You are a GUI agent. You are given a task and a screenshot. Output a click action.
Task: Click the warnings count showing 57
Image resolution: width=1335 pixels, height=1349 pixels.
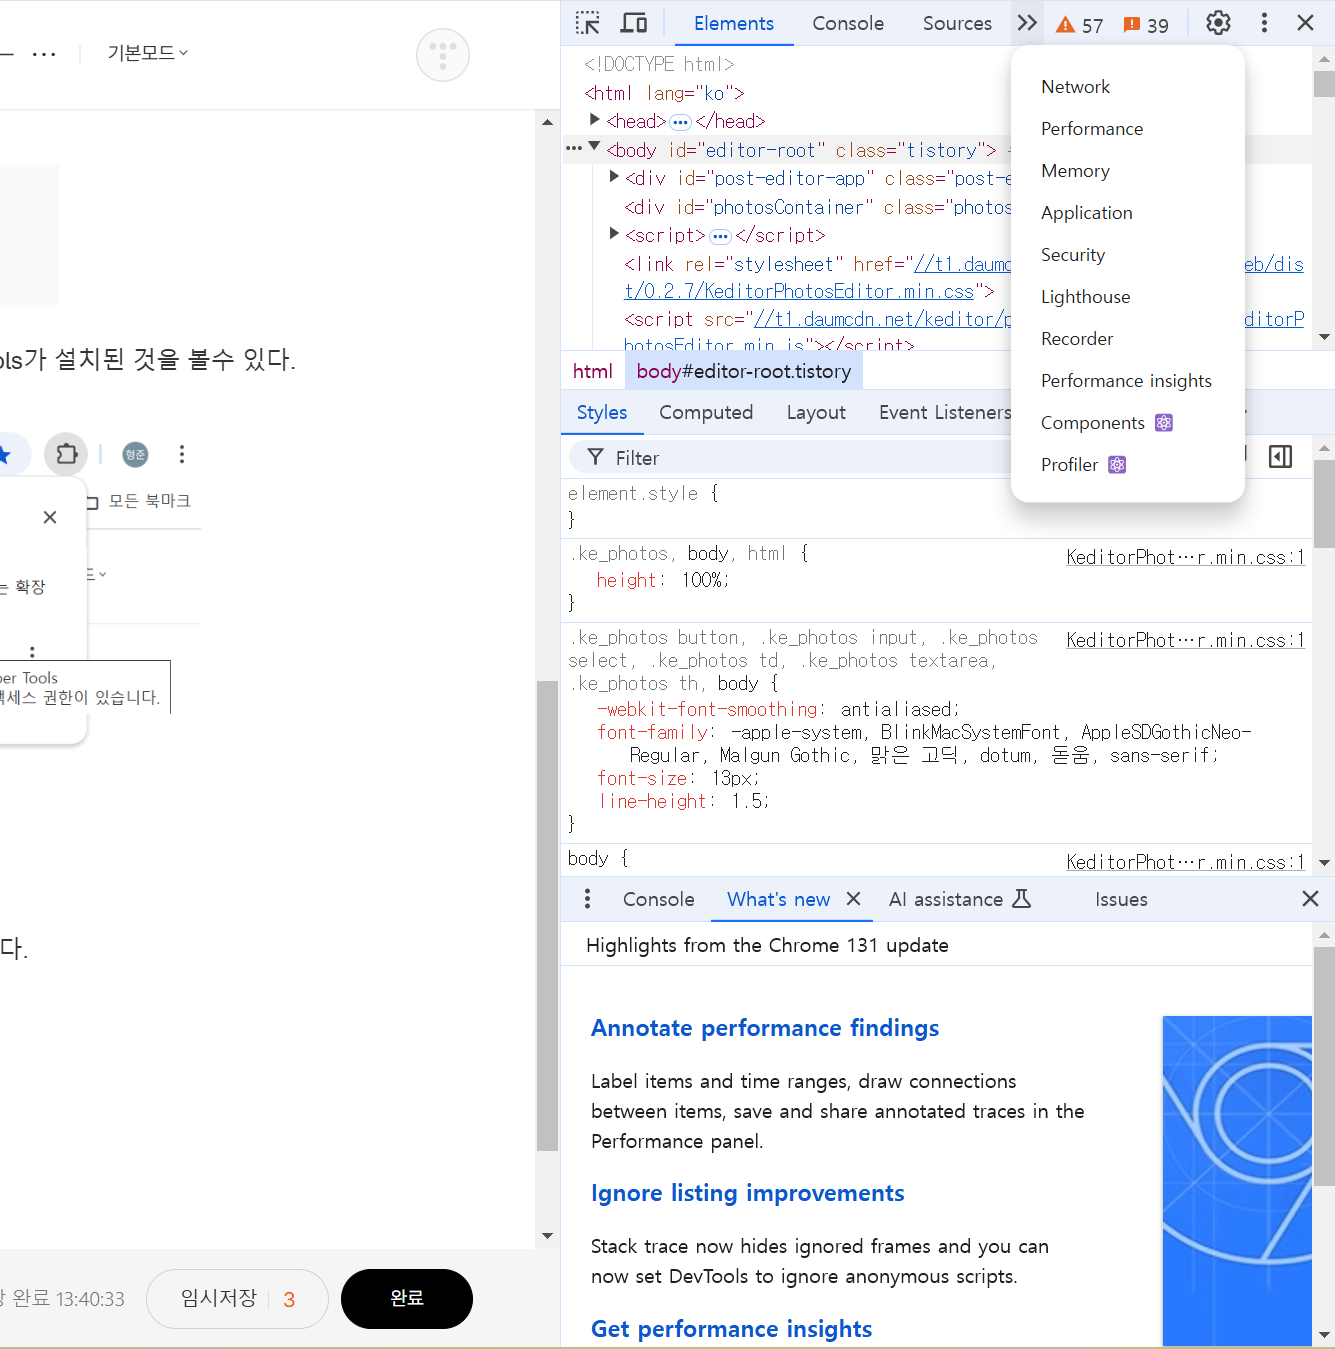[1080, 25]
